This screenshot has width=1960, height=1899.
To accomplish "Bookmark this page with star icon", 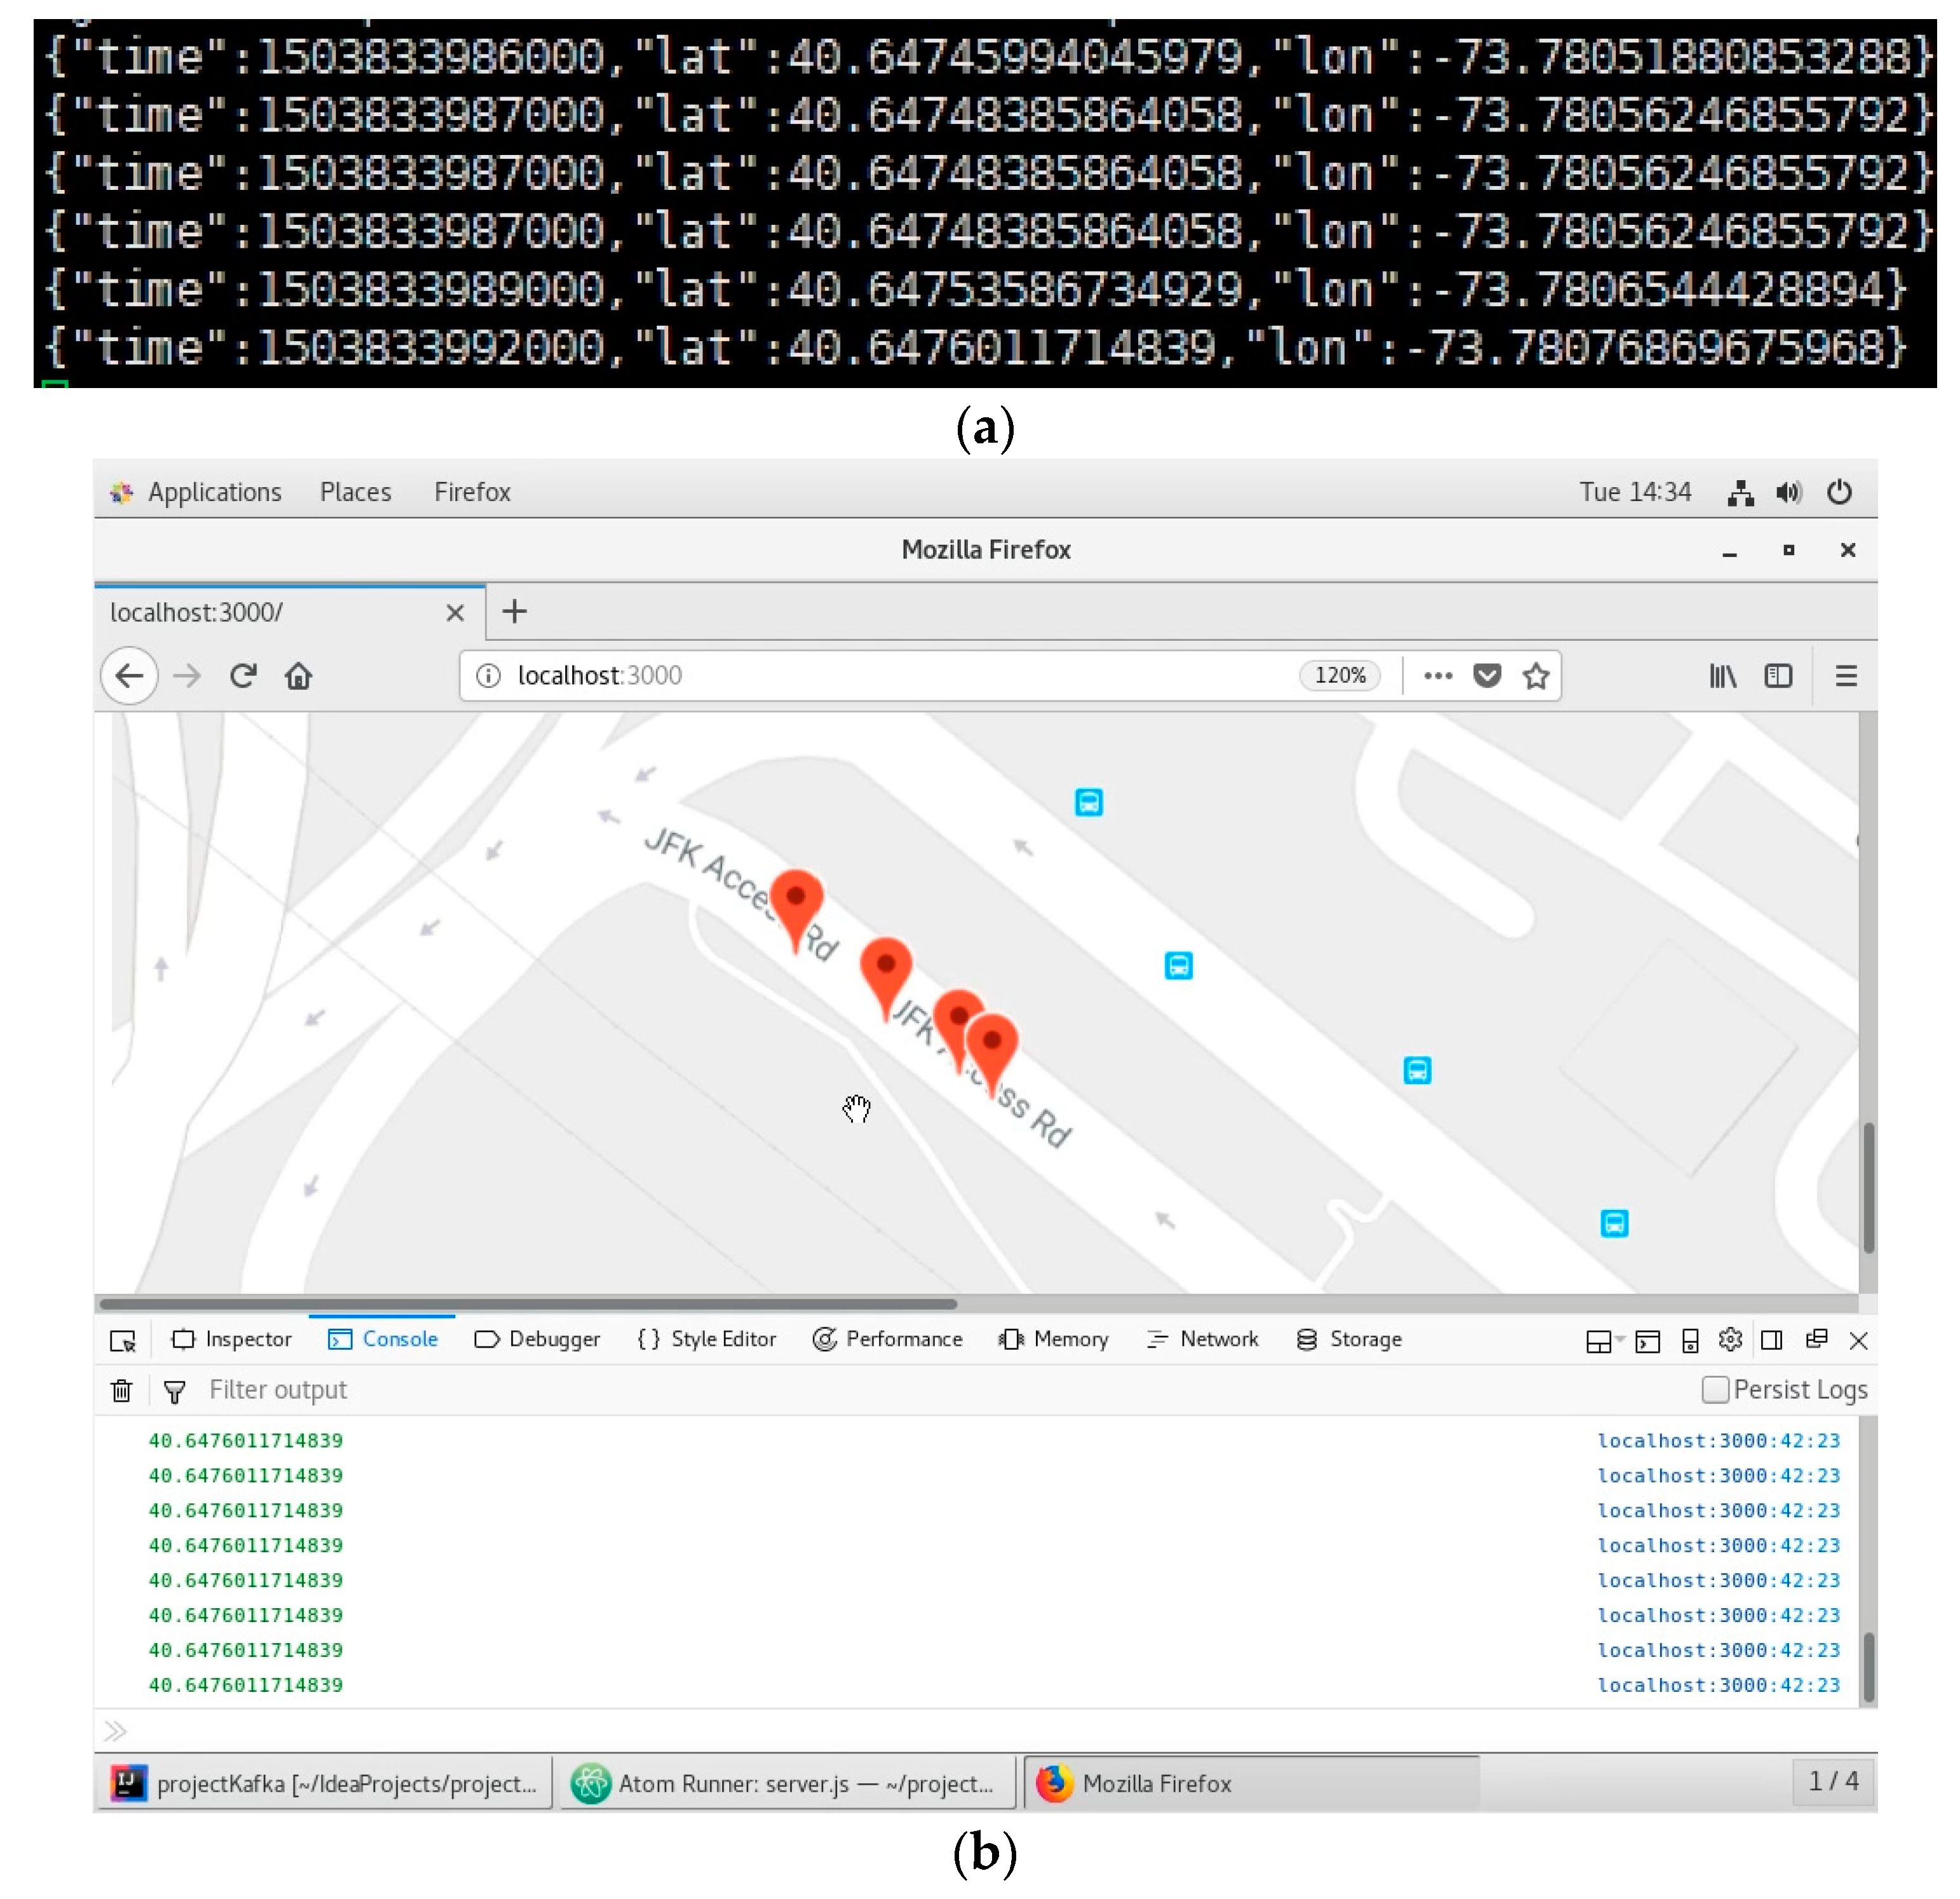I will 1535,676.
